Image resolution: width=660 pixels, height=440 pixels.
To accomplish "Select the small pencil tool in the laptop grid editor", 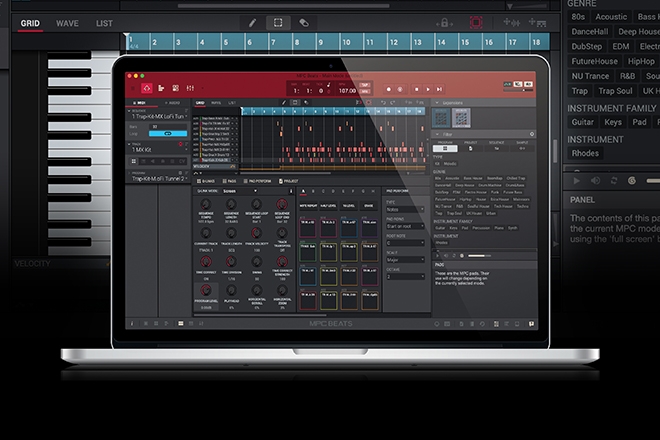I will (x=284, y=102).
